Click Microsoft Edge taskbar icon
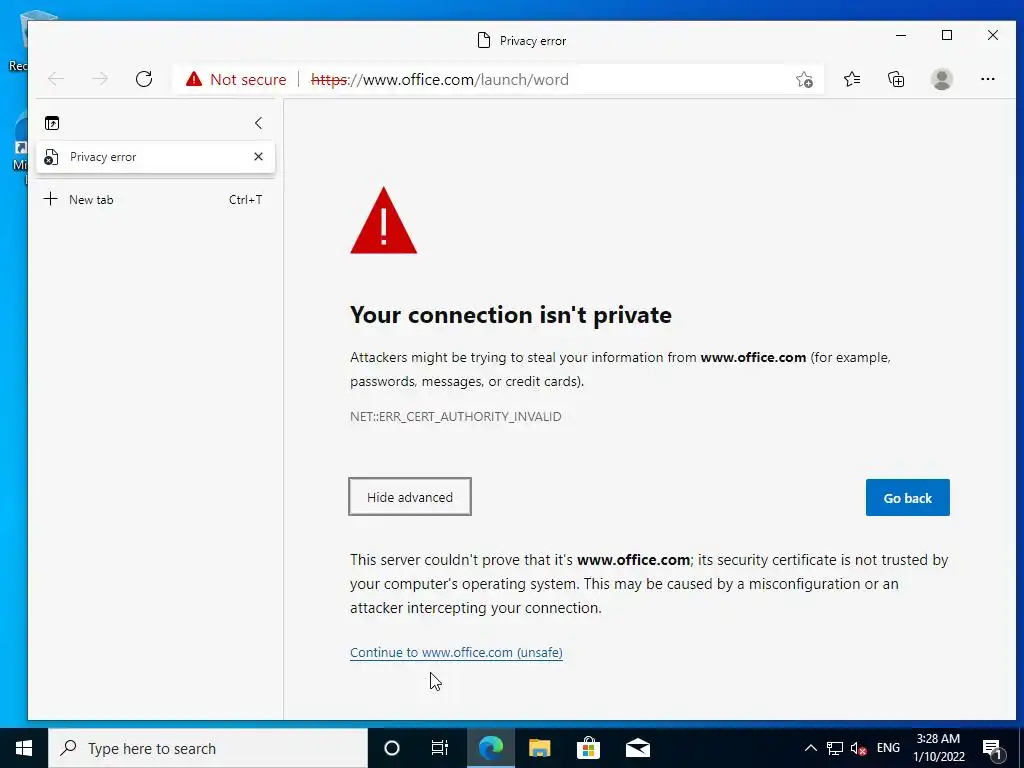This screenshot has width=1024, height=768. 490,748
